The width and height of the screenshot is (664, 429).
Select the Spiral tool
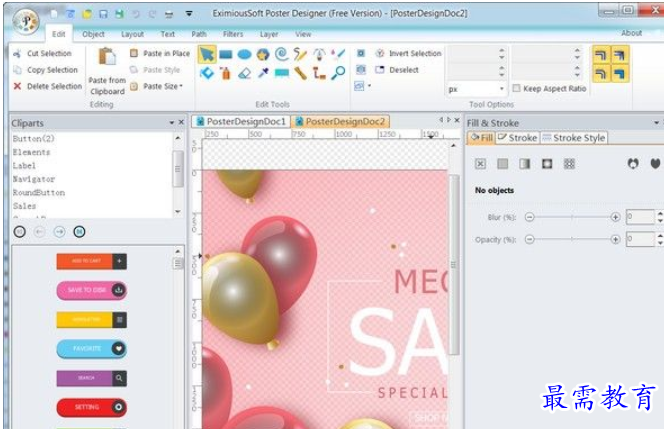pos(282,54)
